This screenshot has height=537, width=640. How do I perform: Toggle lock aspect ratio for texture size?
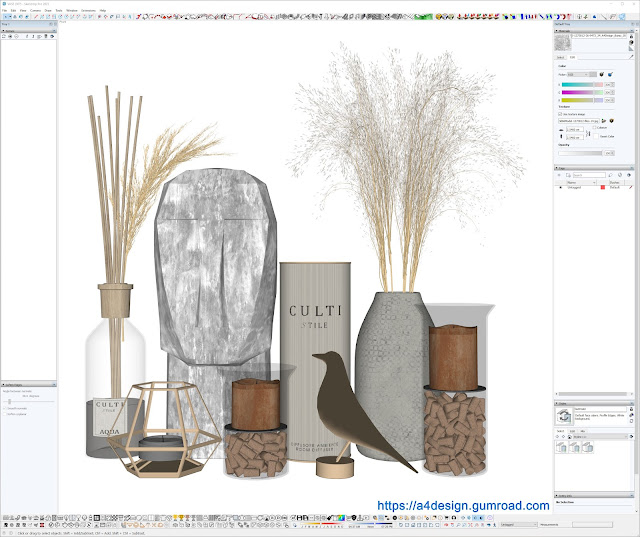tap(588, 133)
